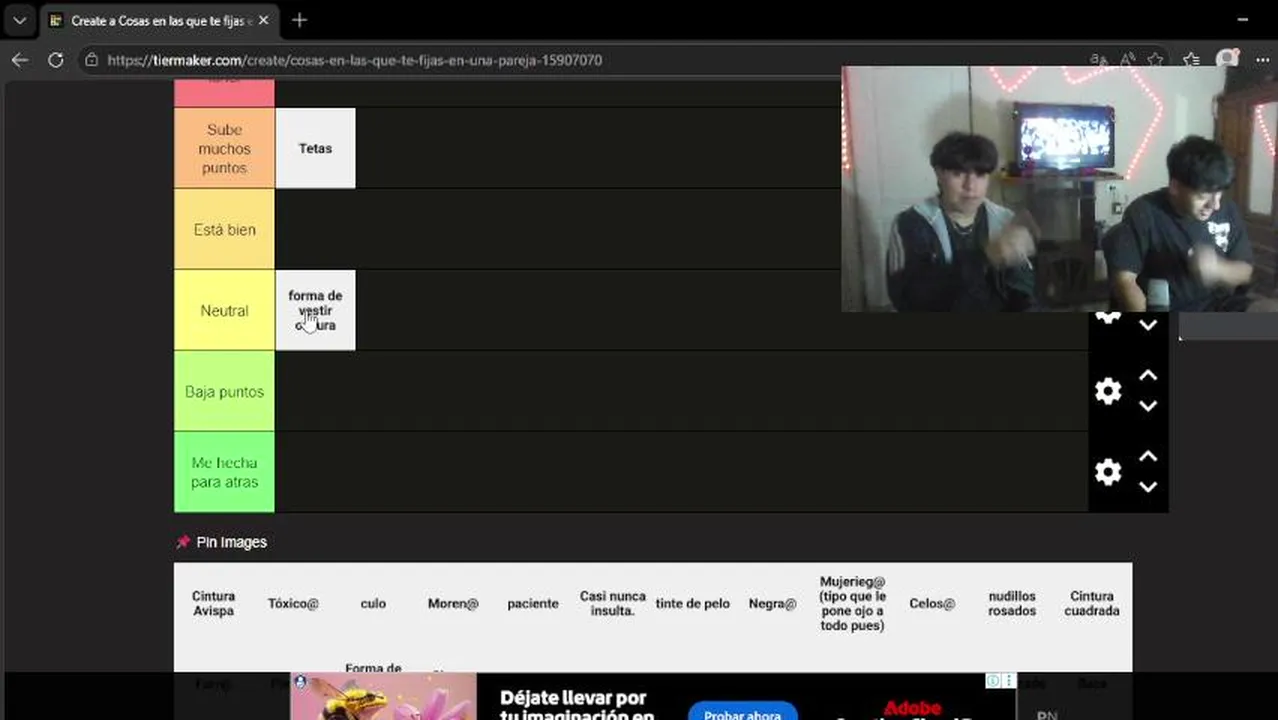Pick the Tóxic@ tile
Screen dimensions: 1278x720
(x=293, y=603)
